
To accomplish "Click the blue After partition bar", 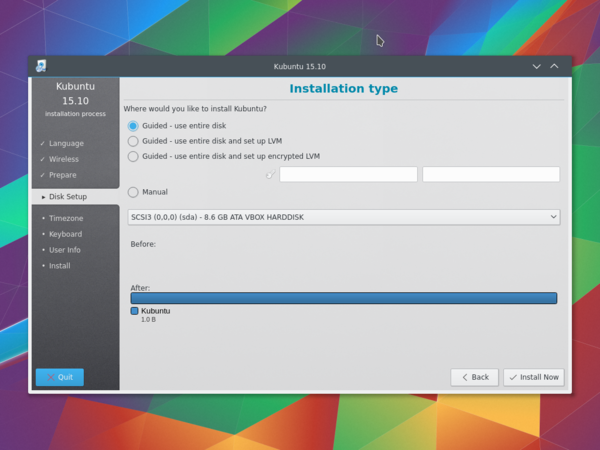I will point(343,298).
